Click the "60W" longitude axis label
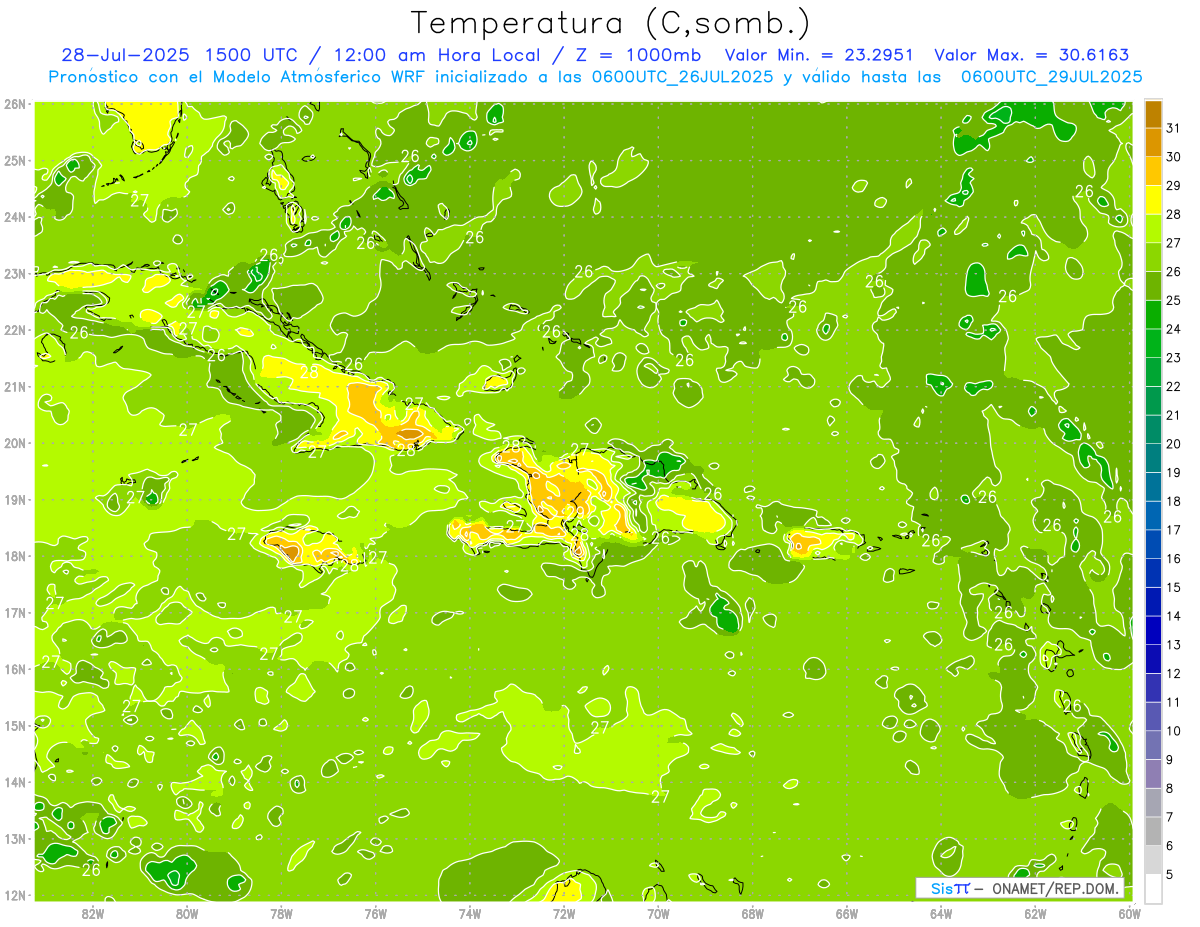This screenshot has width=1200, height=927. 1129,913
